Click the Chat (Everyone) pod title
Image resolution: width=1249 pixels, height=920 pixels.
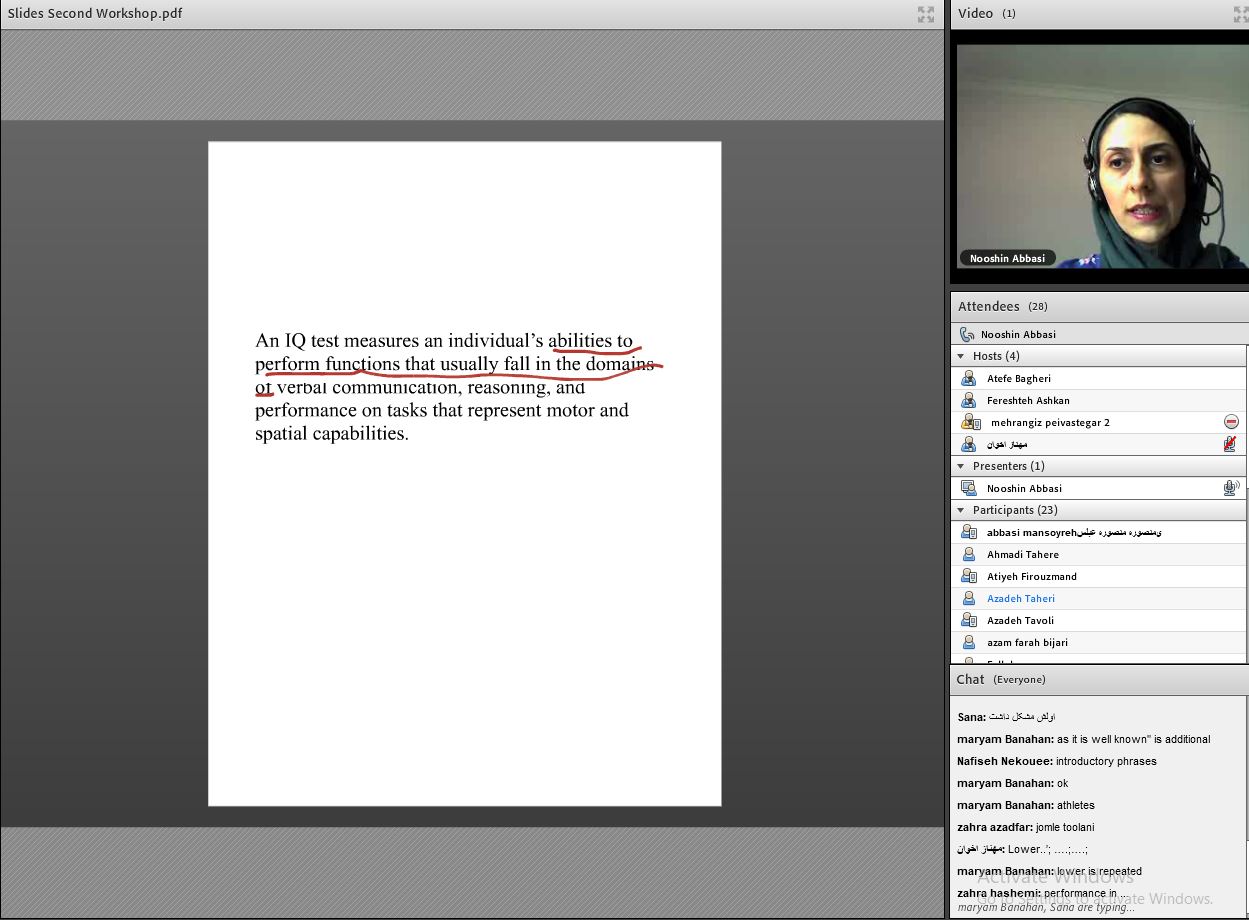click(1001, 679)
